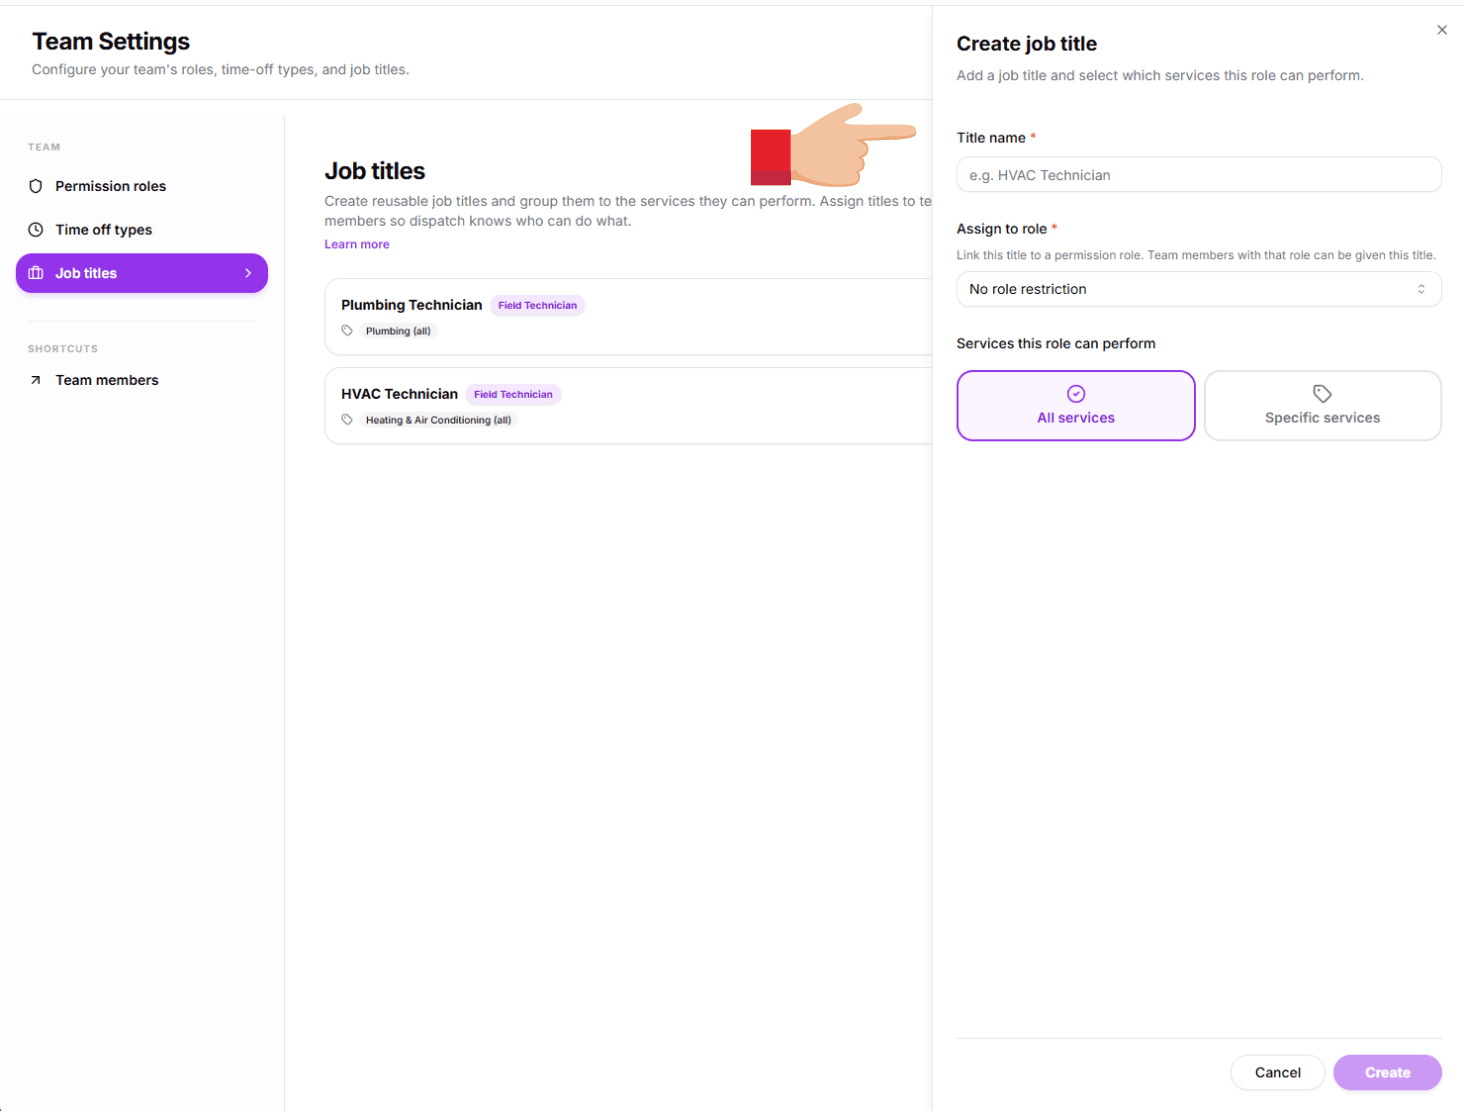Click the Create button
Image resolution: width=1464 pixels, height=1116 pixels.
click(1387, 1072)
